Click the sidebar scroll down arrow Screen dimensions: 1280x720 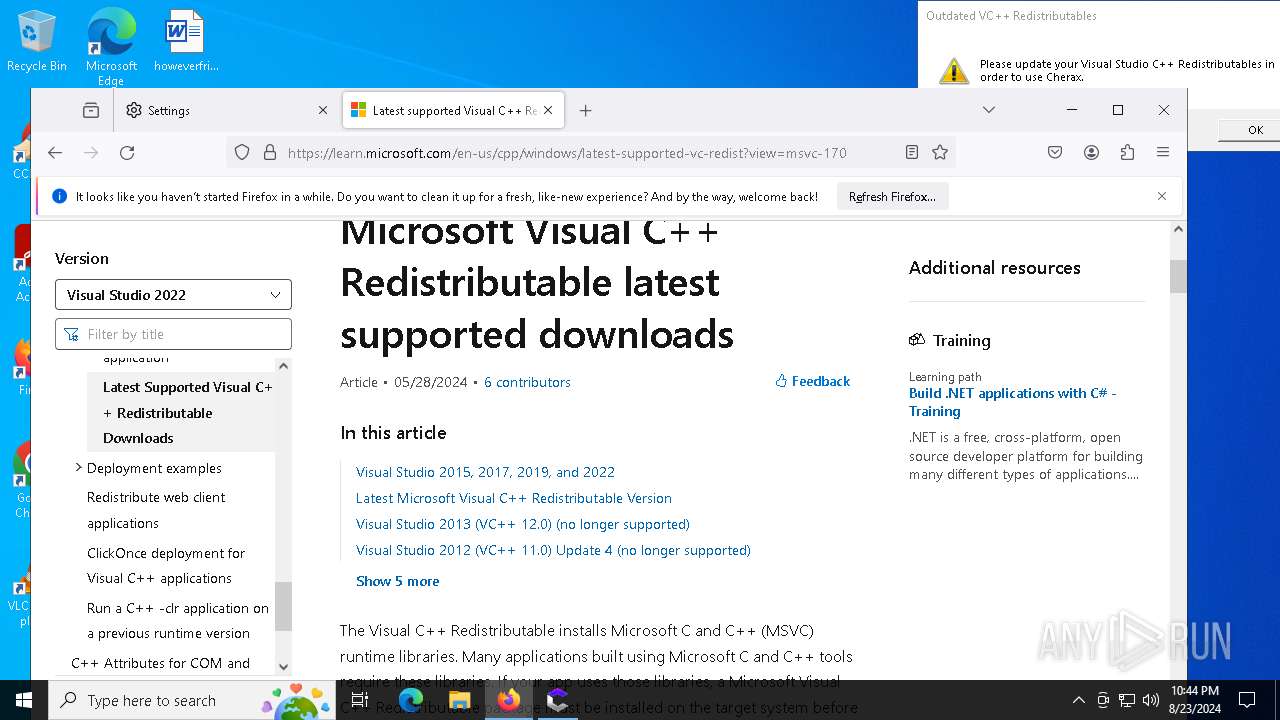283,666
